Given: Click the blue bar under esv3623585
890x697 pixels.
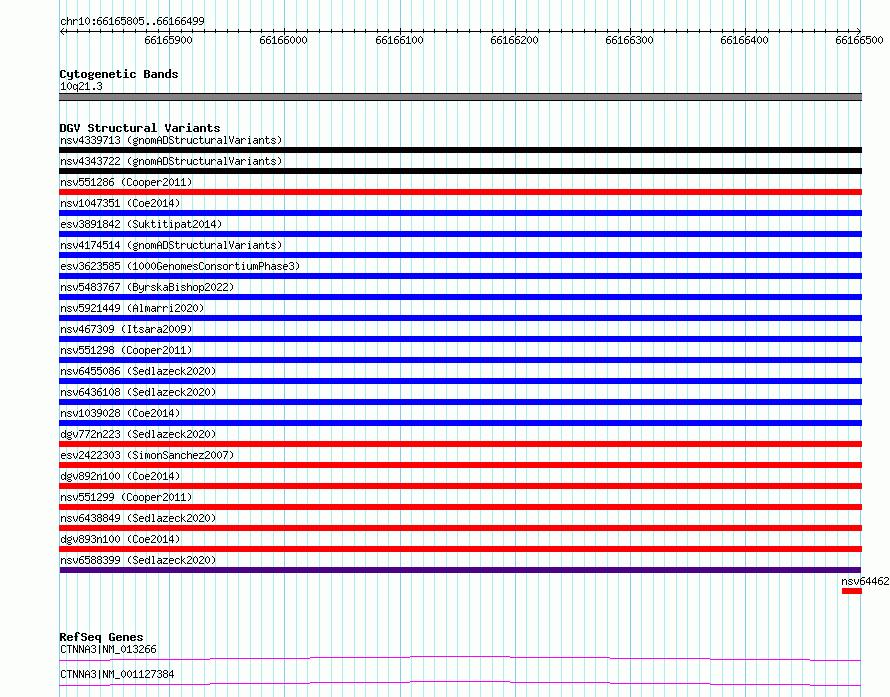Looking at the screenshot, I should [460, 276].
